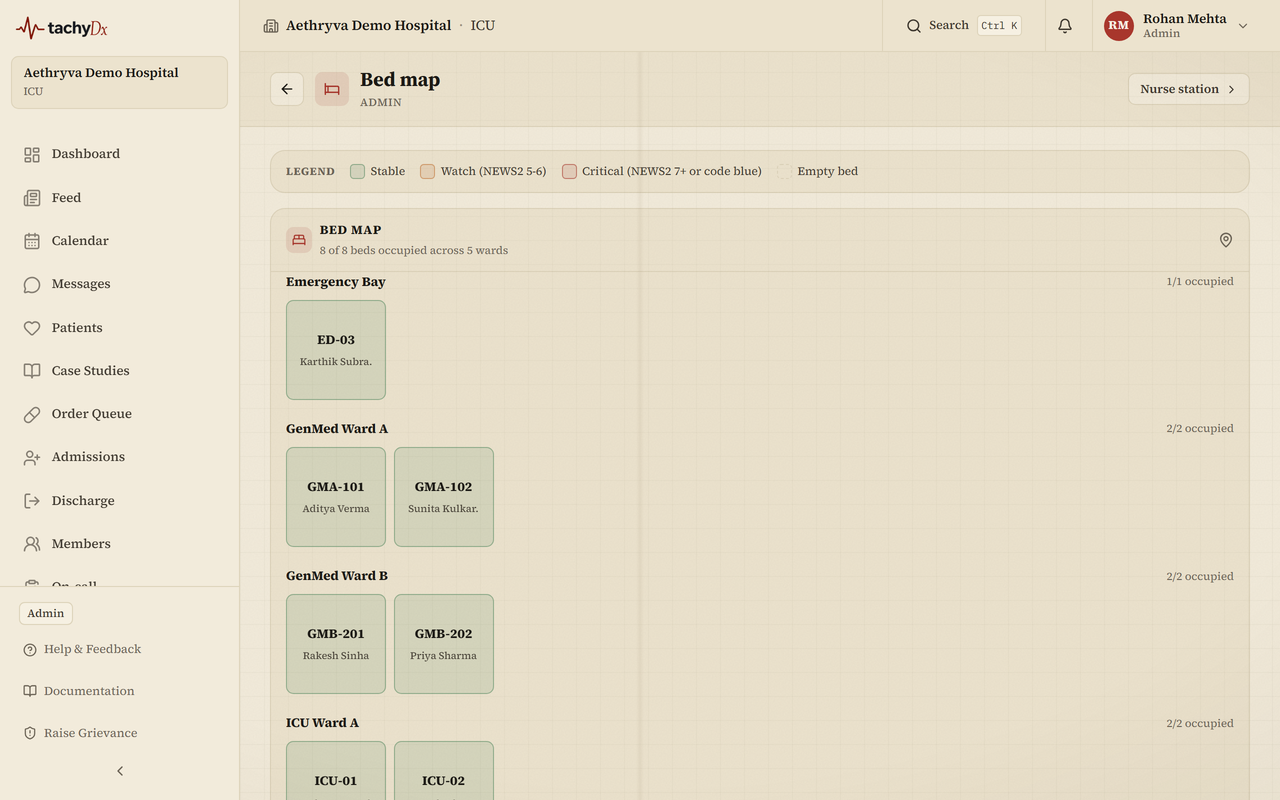Click the Admin role badge
The image size is (1280, 800).
point(46,614)
